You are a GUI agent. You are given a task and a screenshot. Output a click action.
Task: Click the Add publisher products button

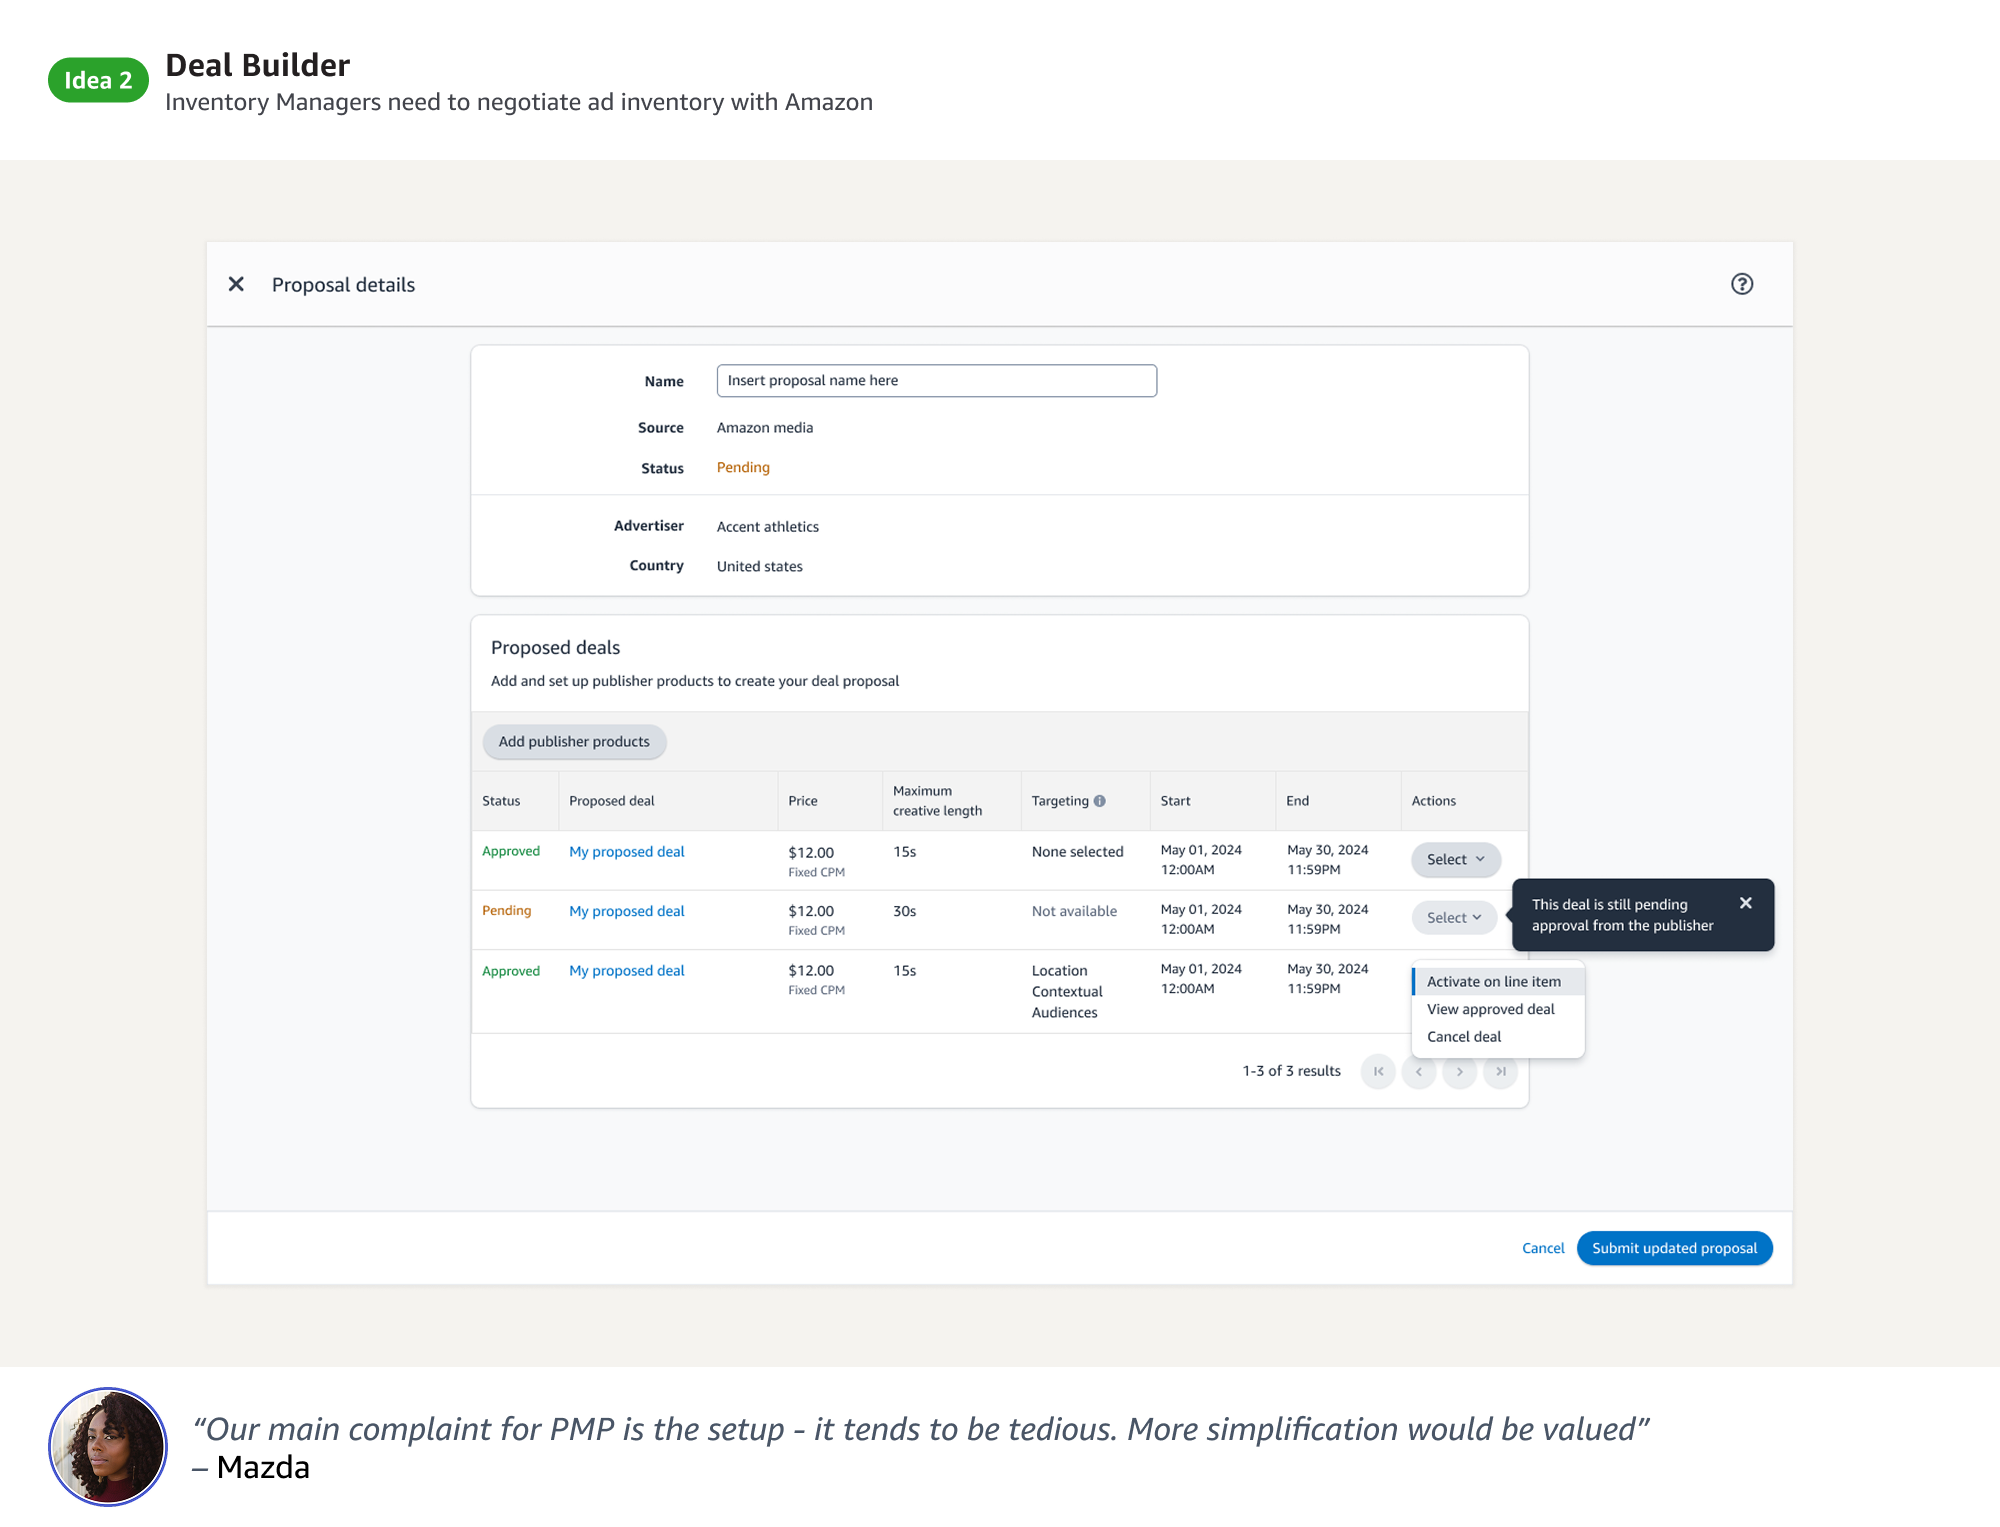573,741
